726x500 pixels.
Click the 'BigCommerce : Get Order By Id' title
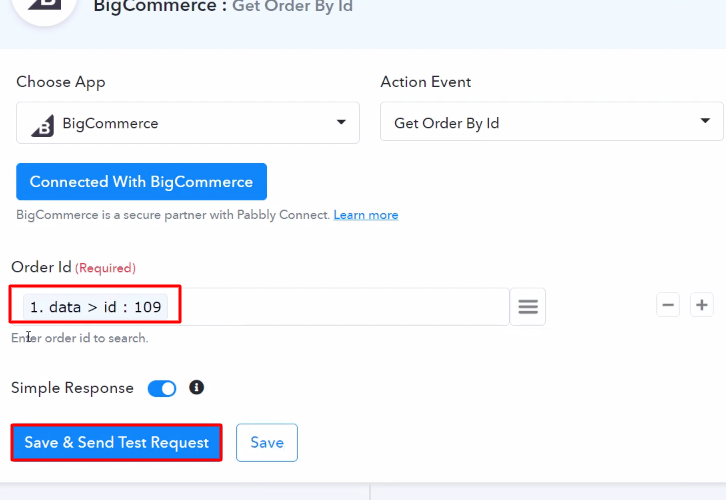click(223, 6)
